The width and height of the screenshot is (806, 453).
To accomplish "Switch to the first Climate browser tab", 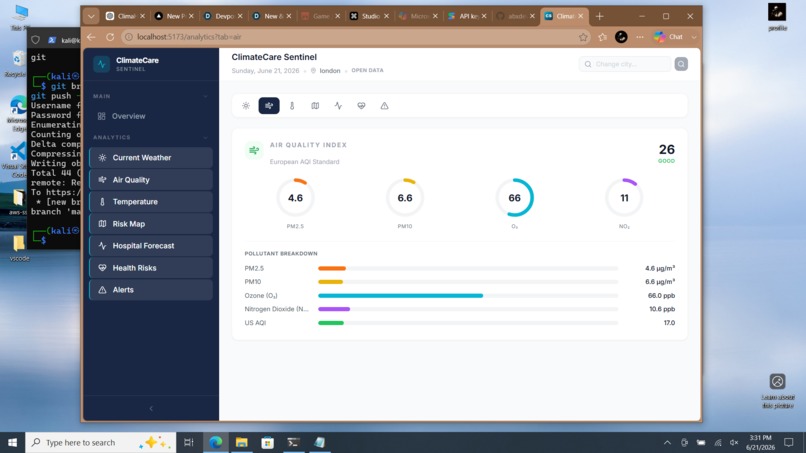I will tap(124, 16).
